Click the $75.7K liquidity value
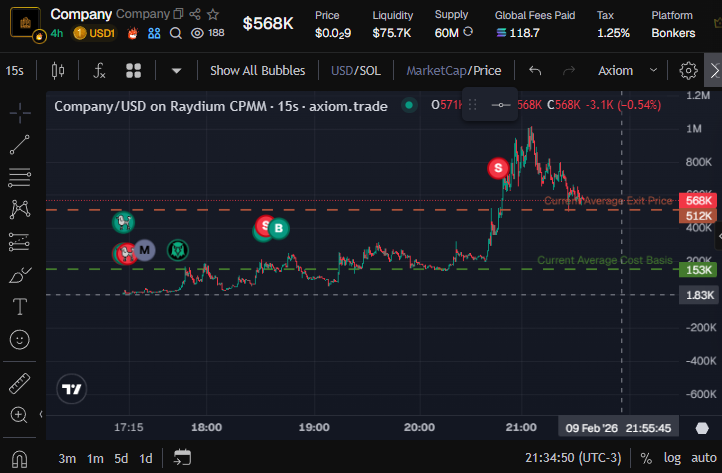Image resolution: width=722 pixels, height=473 pixels. [x=392, y=33]
